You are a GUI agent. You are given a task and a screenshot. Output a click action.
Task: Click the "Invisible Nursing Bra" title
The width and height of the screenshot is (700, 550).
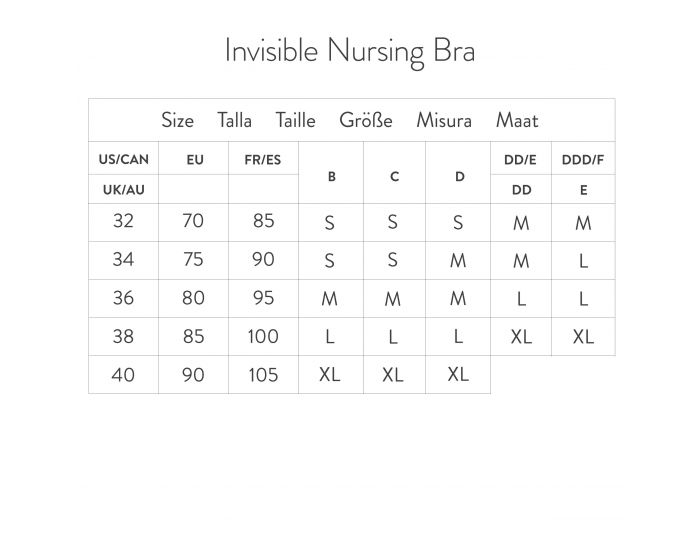click(349, 52)
